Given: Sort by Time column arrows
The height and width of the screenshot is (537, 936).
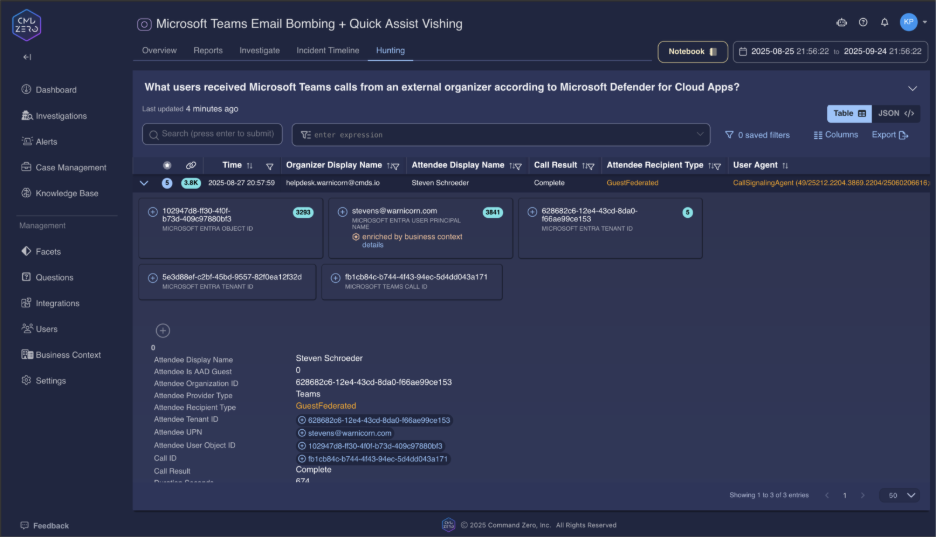Looking at the screenshot, I should pyautogui.click(x=250, y=166).
